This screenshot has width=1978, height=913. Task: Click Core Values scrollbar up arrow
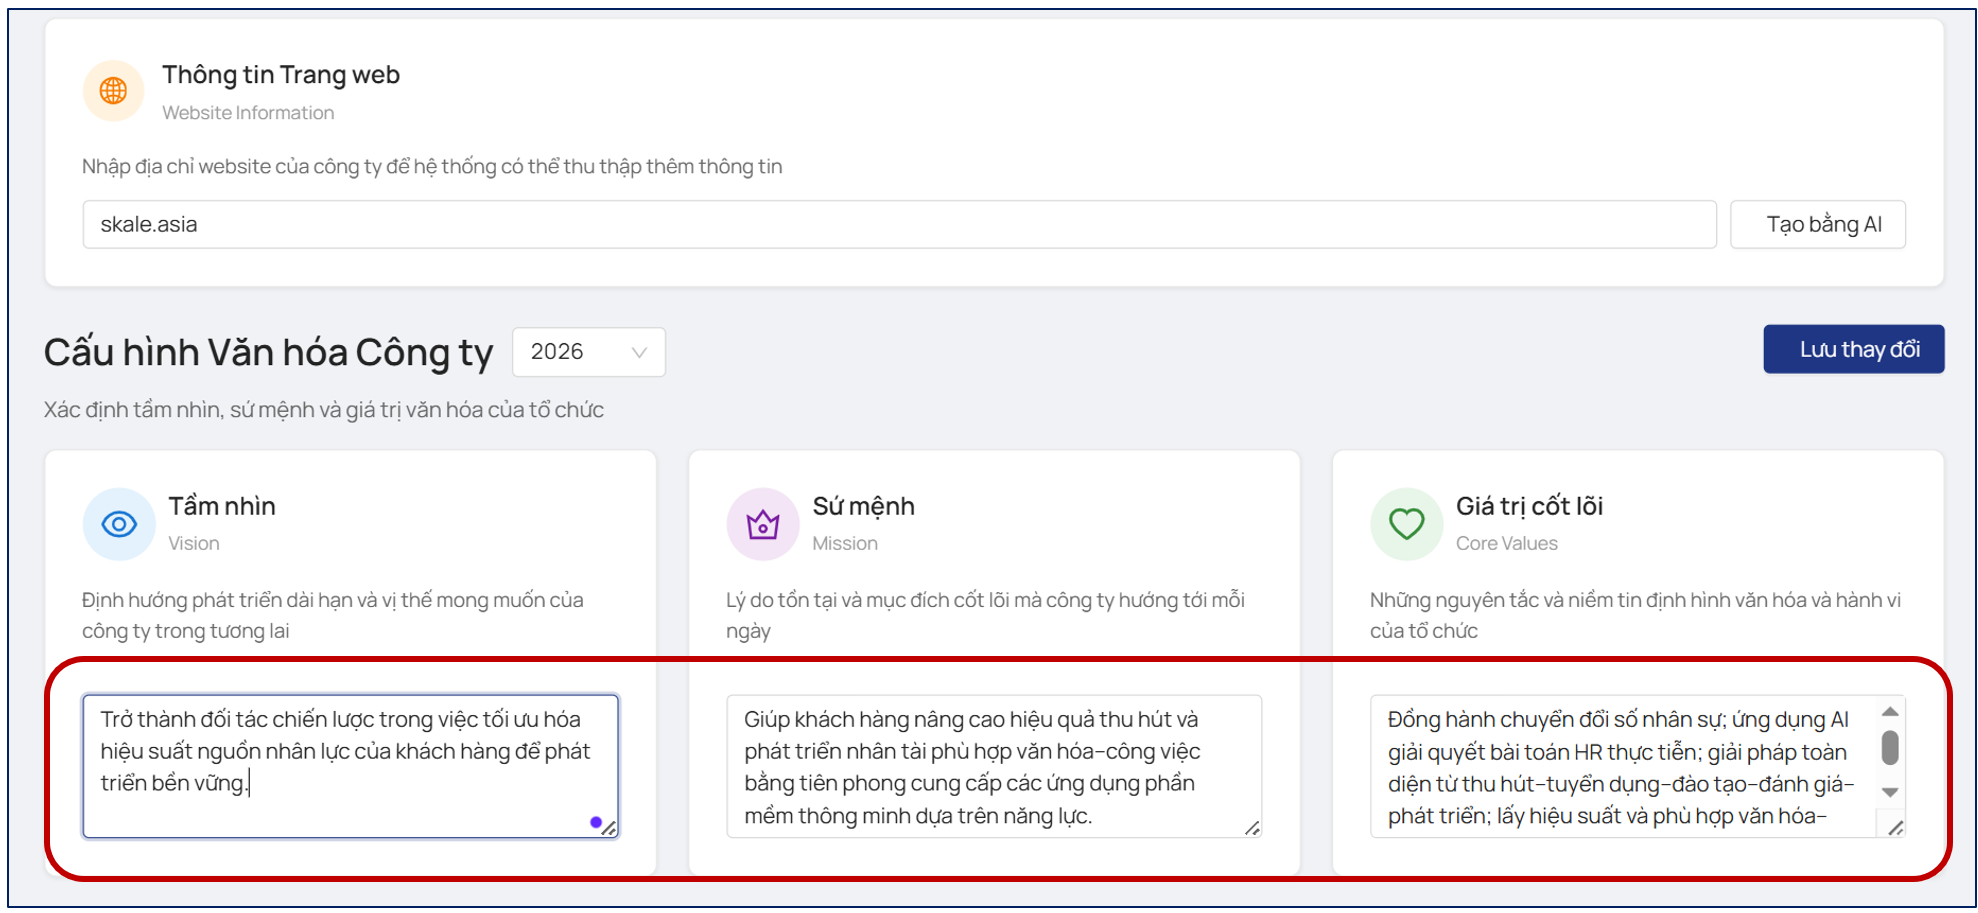pyautogui.click(x=1890, y=712)
